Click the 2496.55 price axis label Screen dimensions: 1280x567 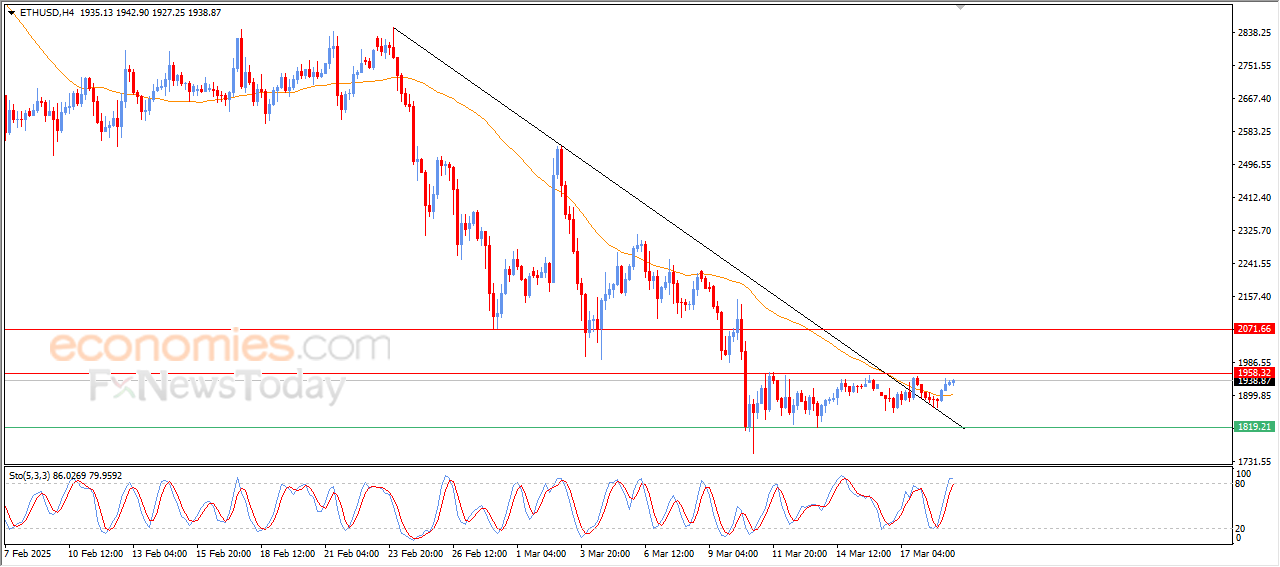click(x=1254, y=165)
